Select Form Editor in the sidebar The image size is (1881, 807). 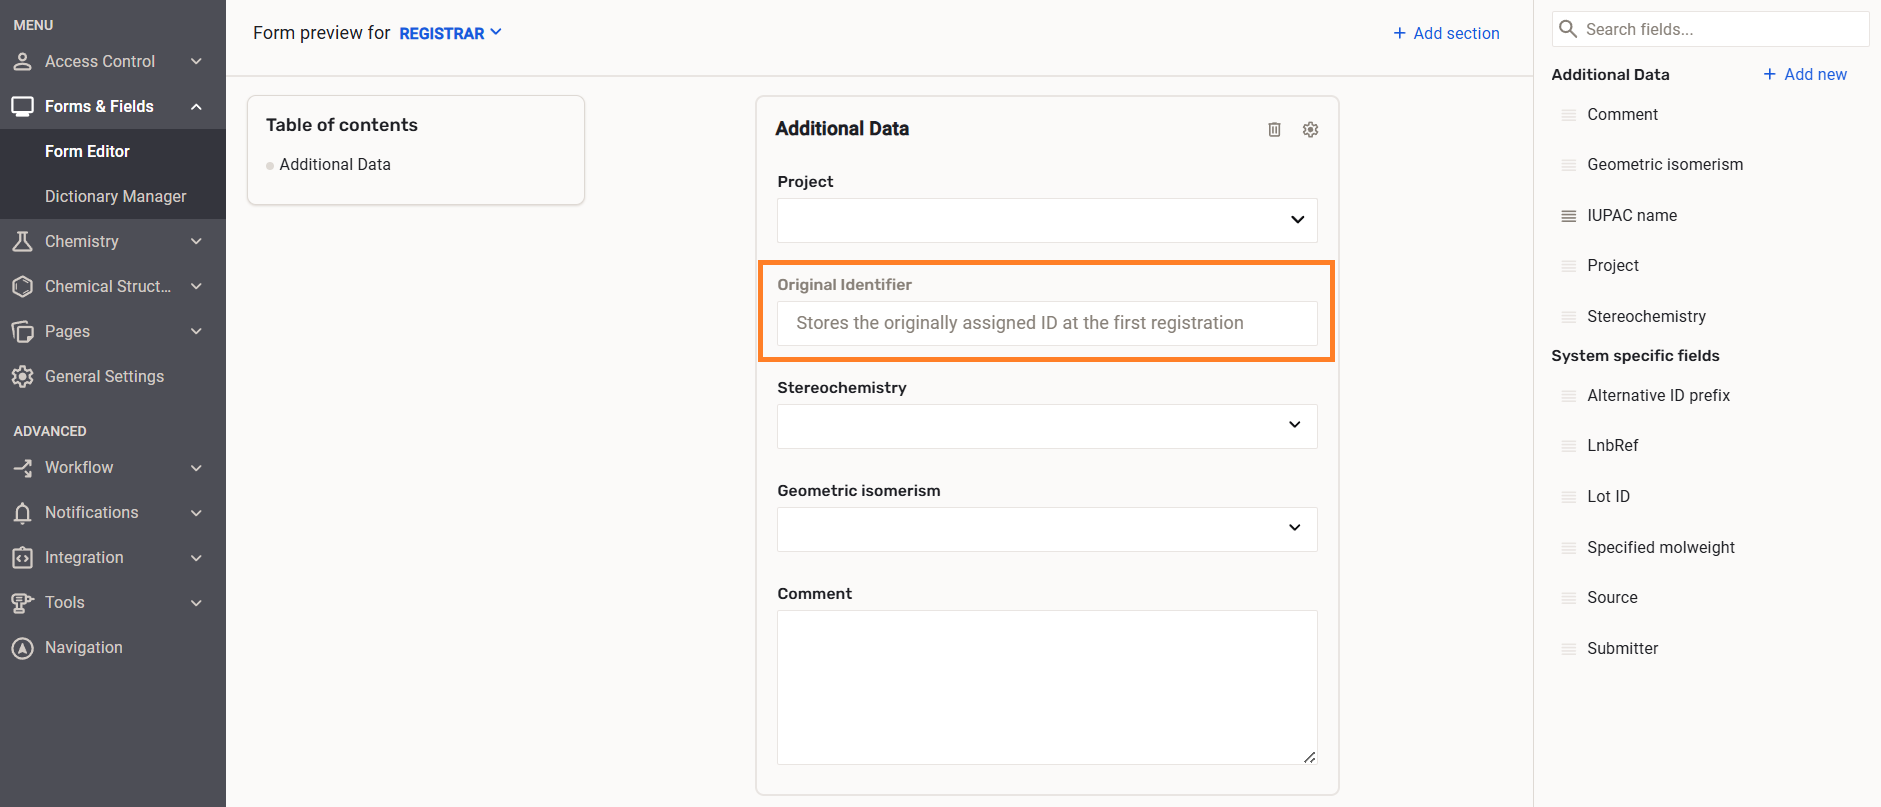coord(87,151)
